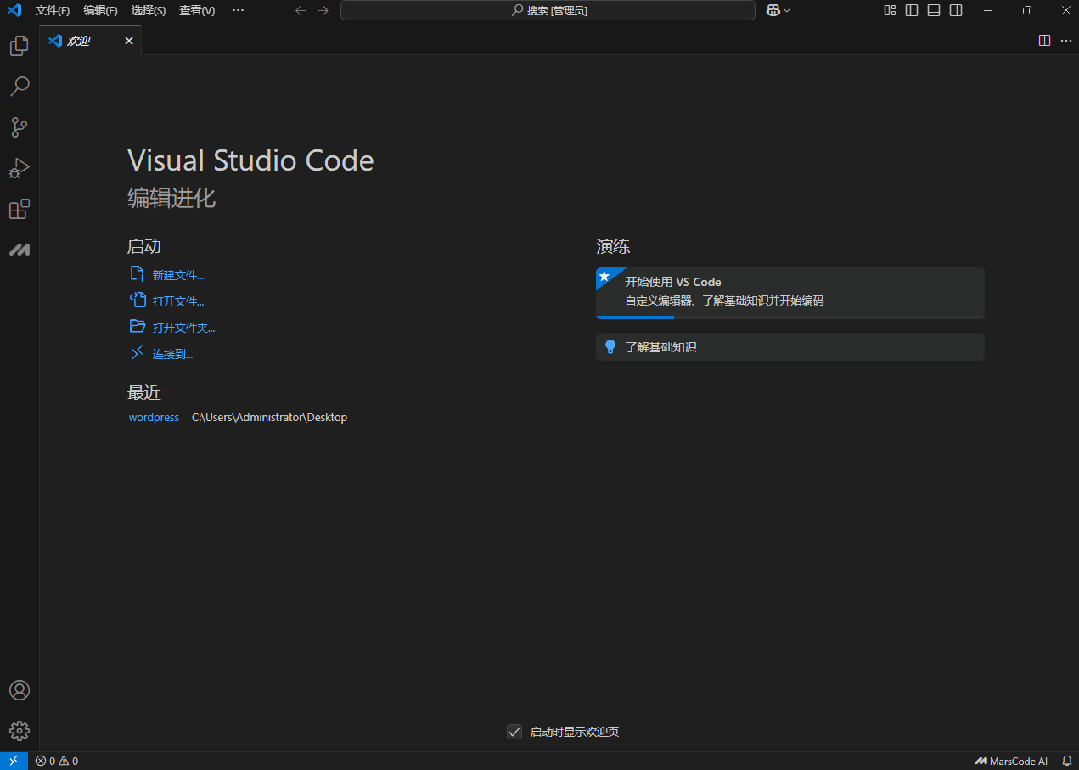This screenshot has width=1079, height=770.
Task: Open the Explorer view in activity bar
Action: click(19, 46)
